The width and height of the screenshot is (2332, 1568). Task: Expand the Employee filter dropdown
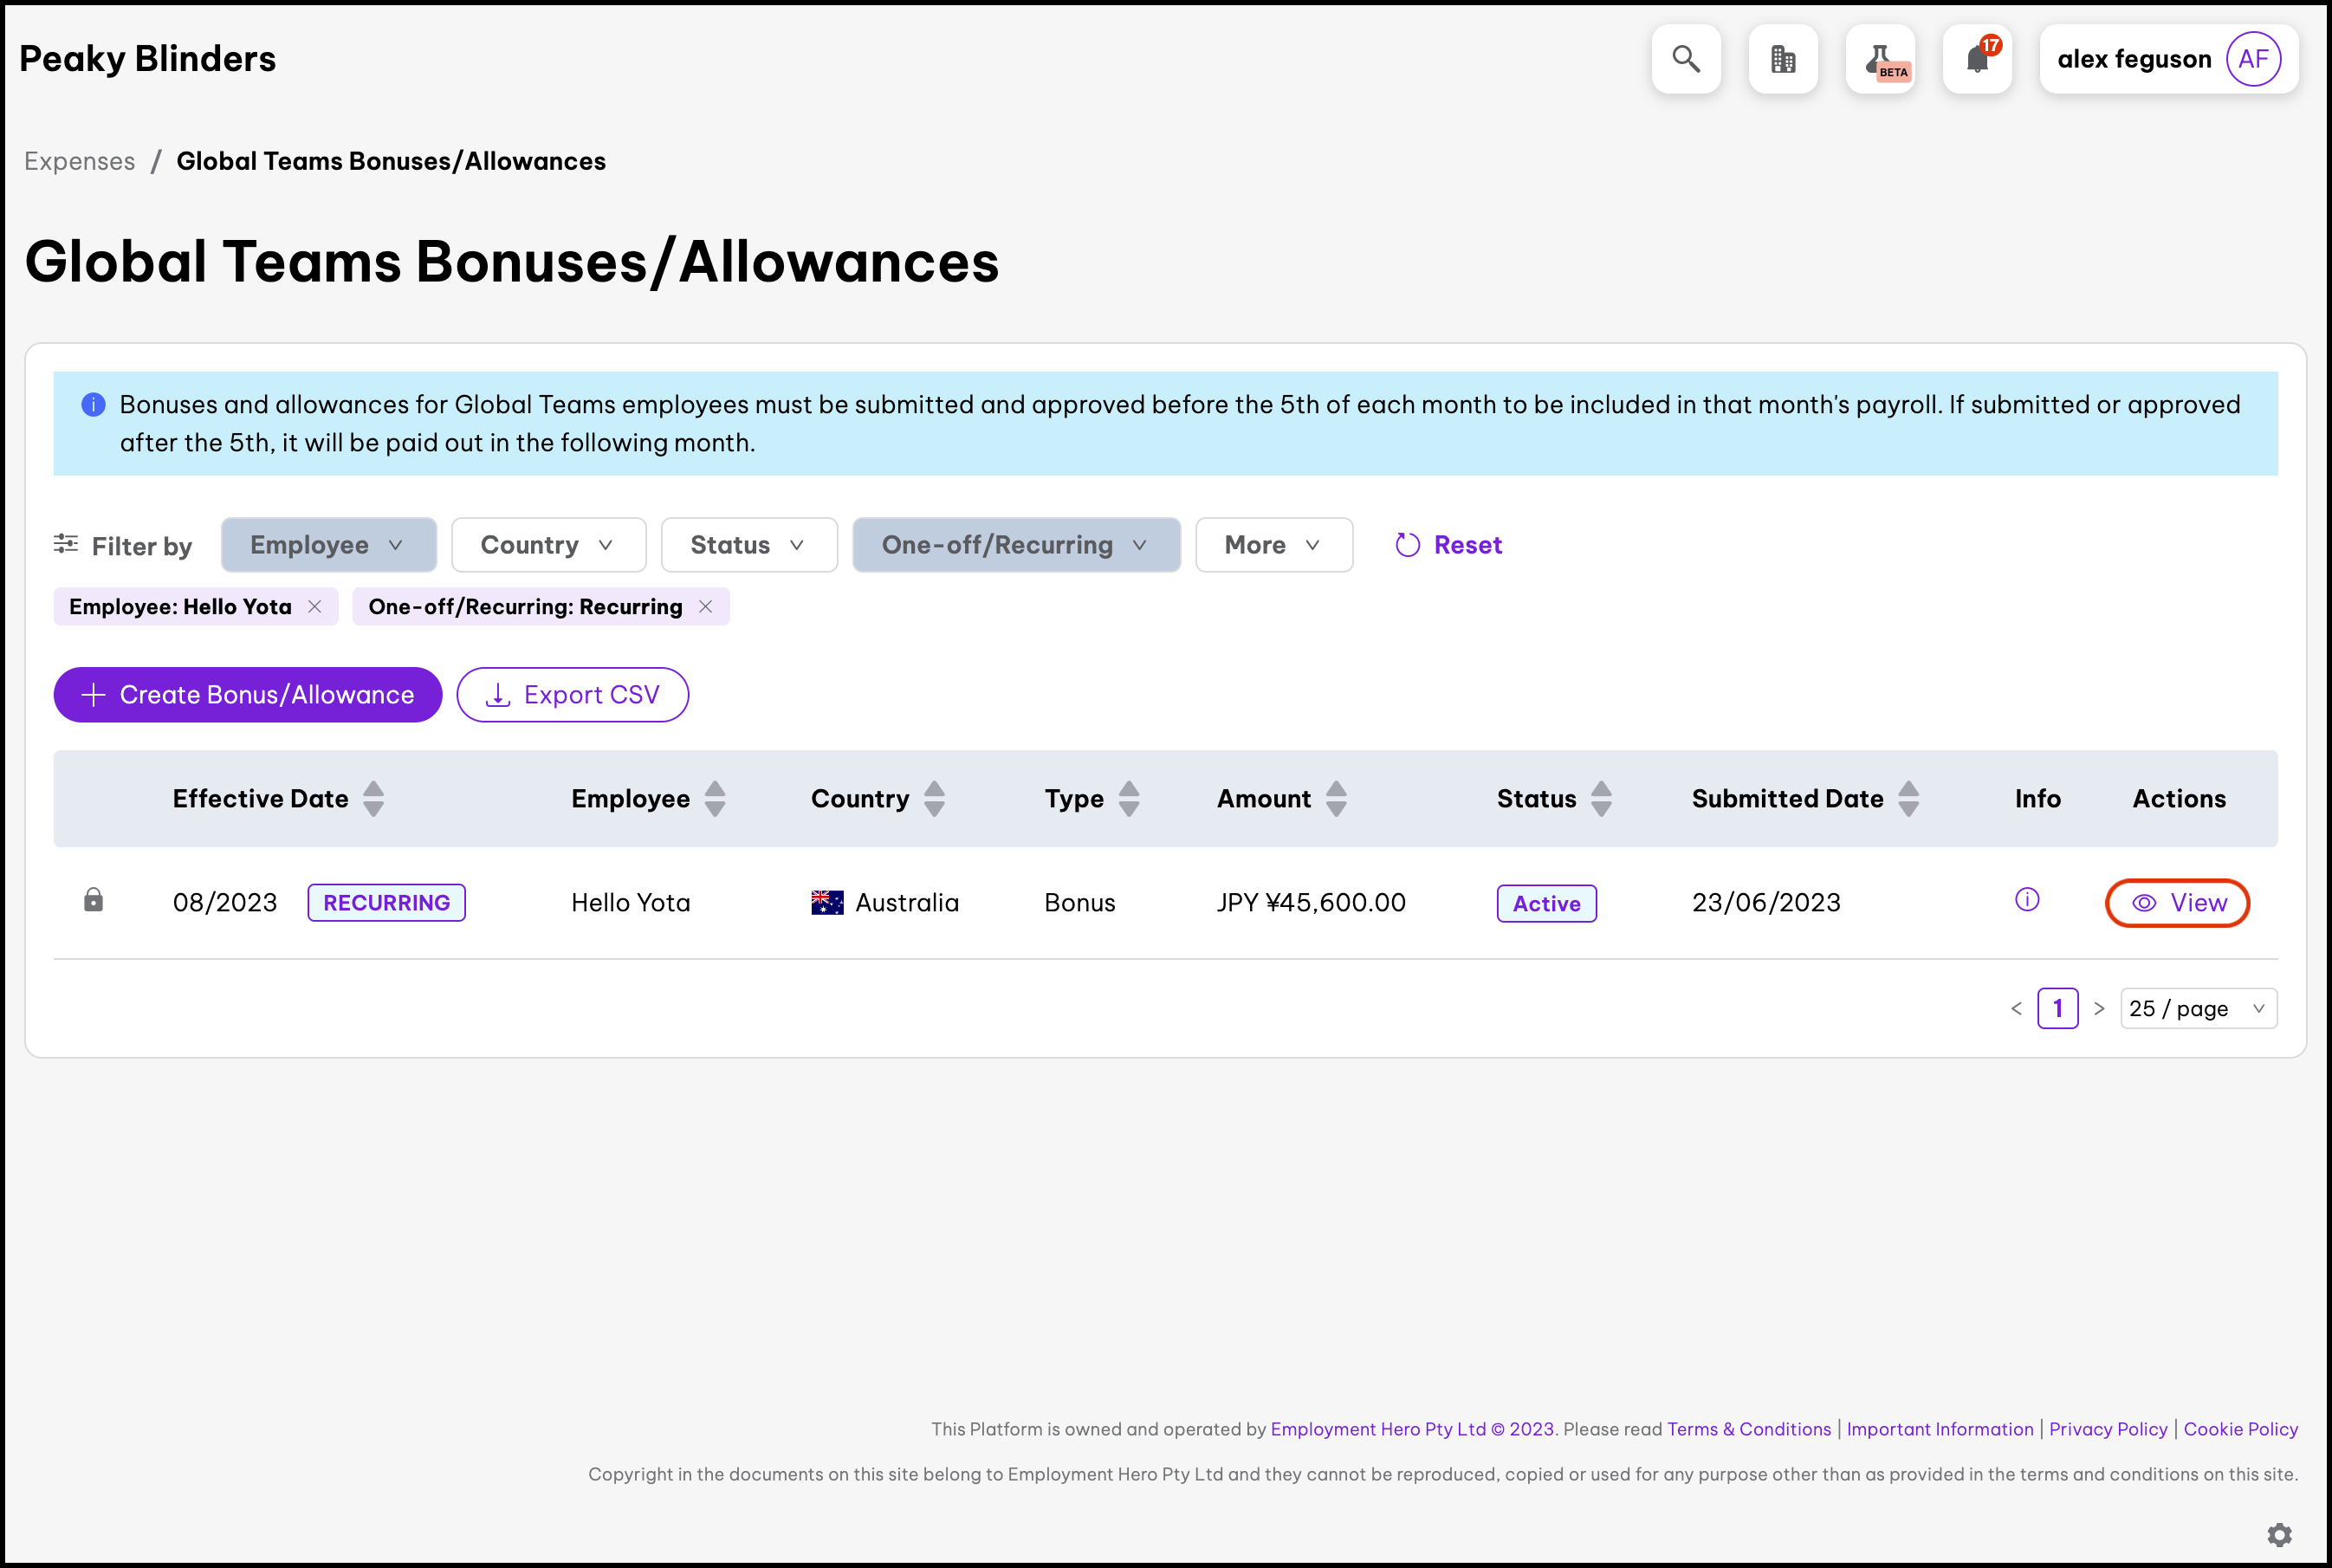328,545
